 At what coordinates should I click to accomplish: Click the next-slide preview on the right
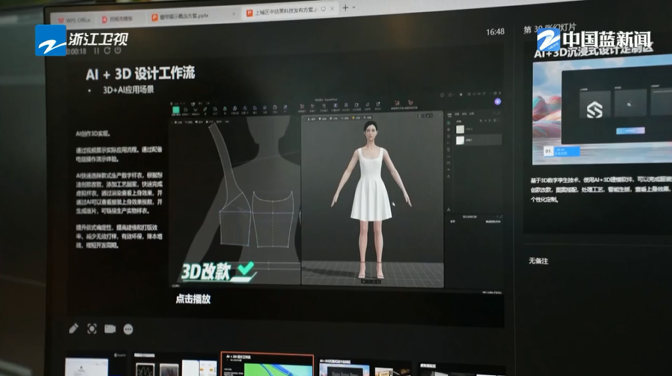pyautogui.click(x=602, y=110)
